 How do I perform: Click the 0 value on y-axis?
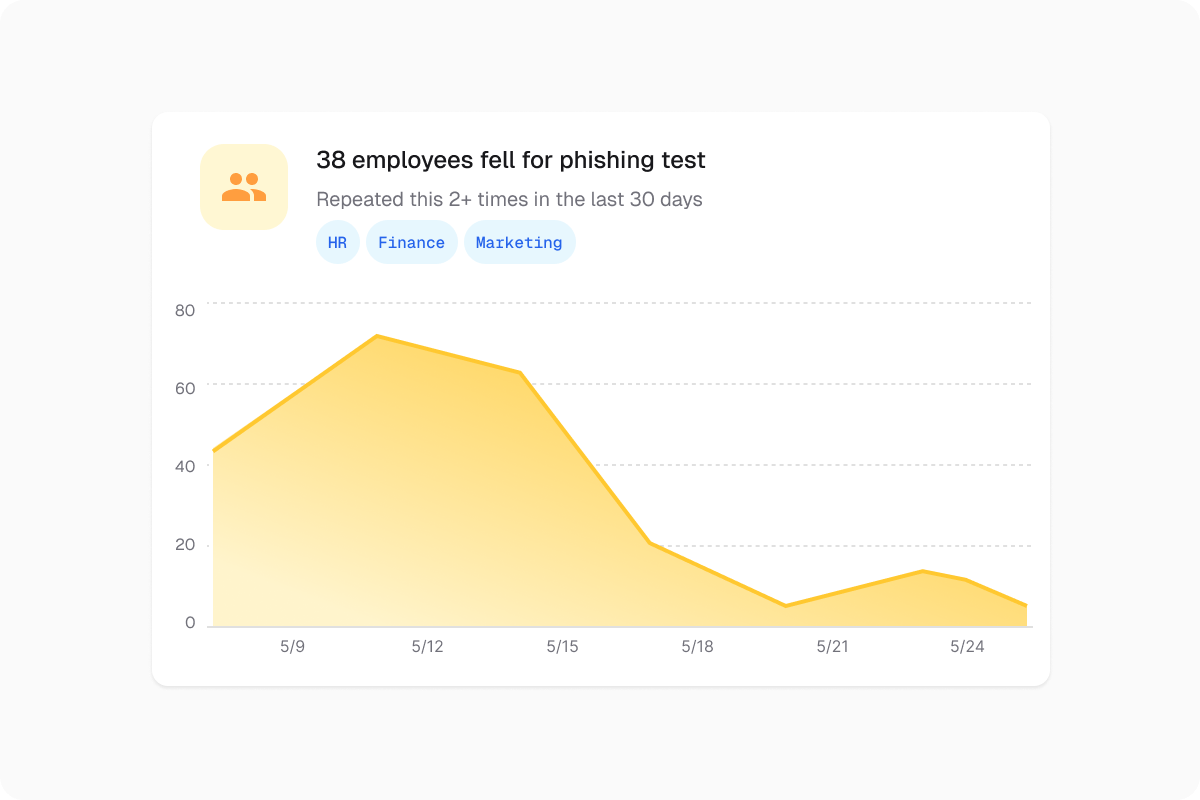pyautogui.click(x=190, y=623)
